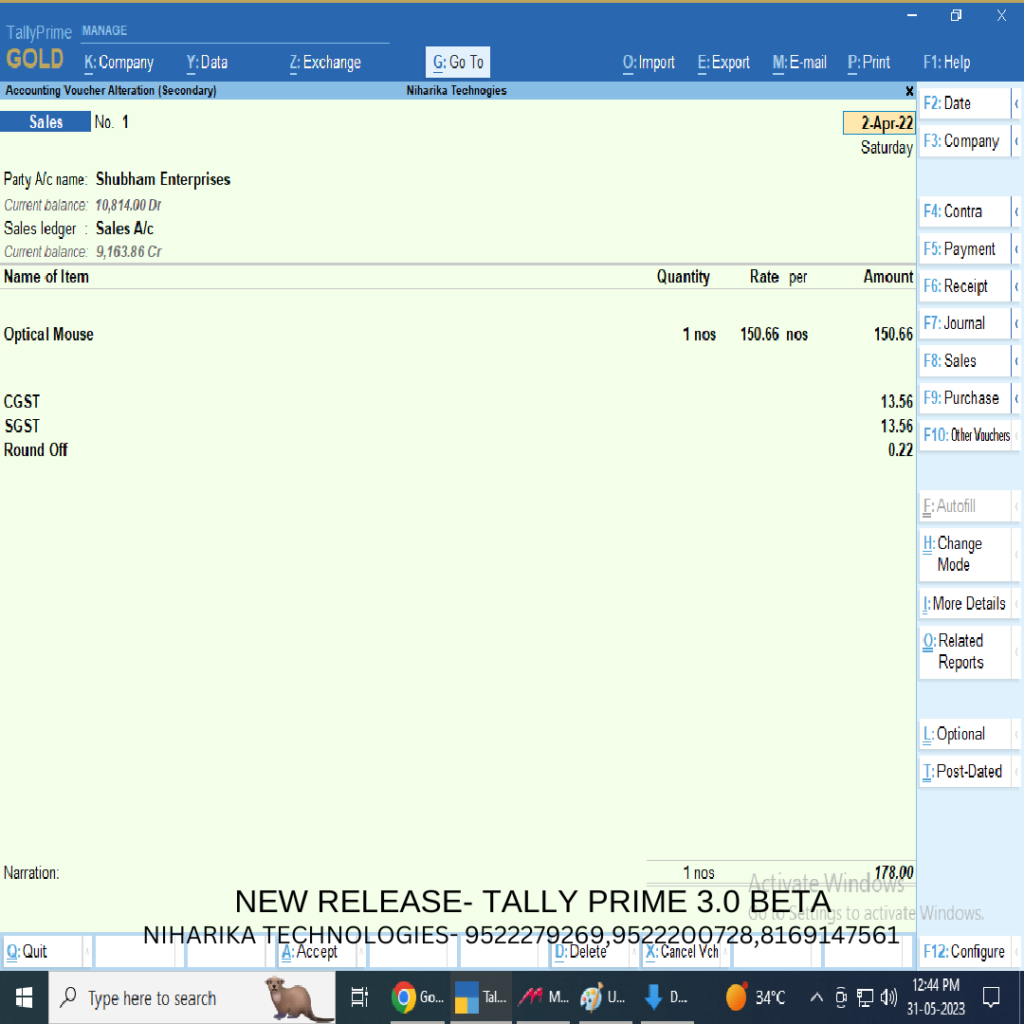The height and width of the screenshot is (1024, 1024).
Task: Open the Y: Data menu
Action: click(207, 63)
